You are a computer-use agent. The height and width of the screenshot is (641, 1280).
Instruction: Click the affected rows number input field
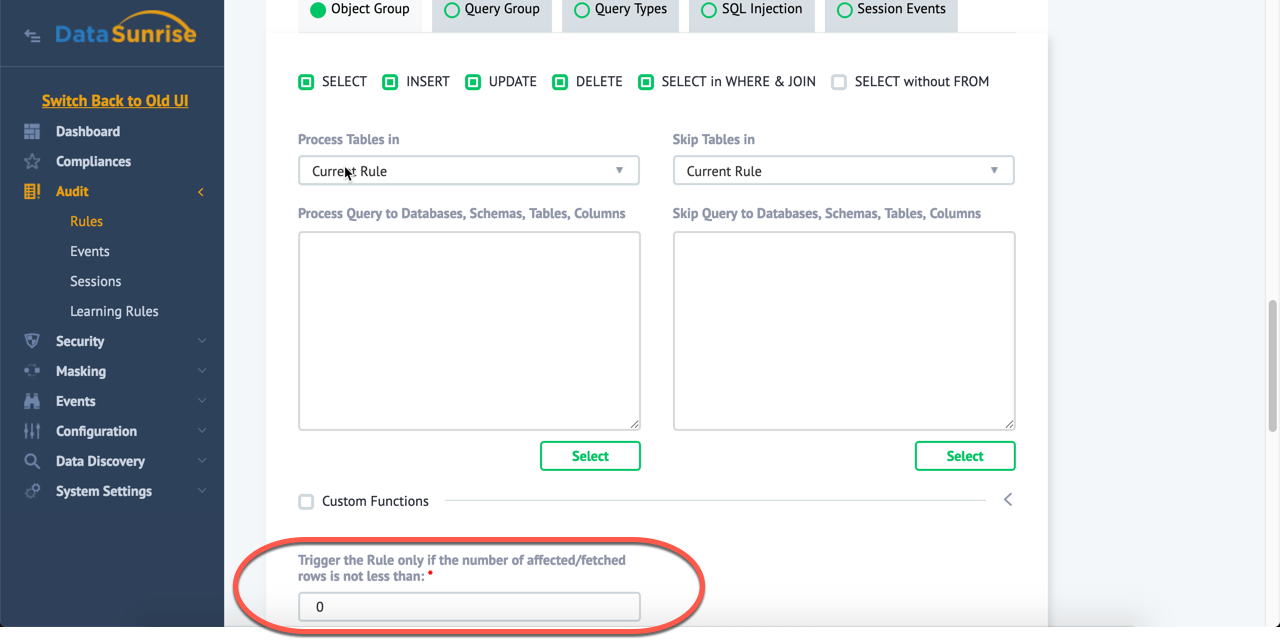[x=468, y=606]
